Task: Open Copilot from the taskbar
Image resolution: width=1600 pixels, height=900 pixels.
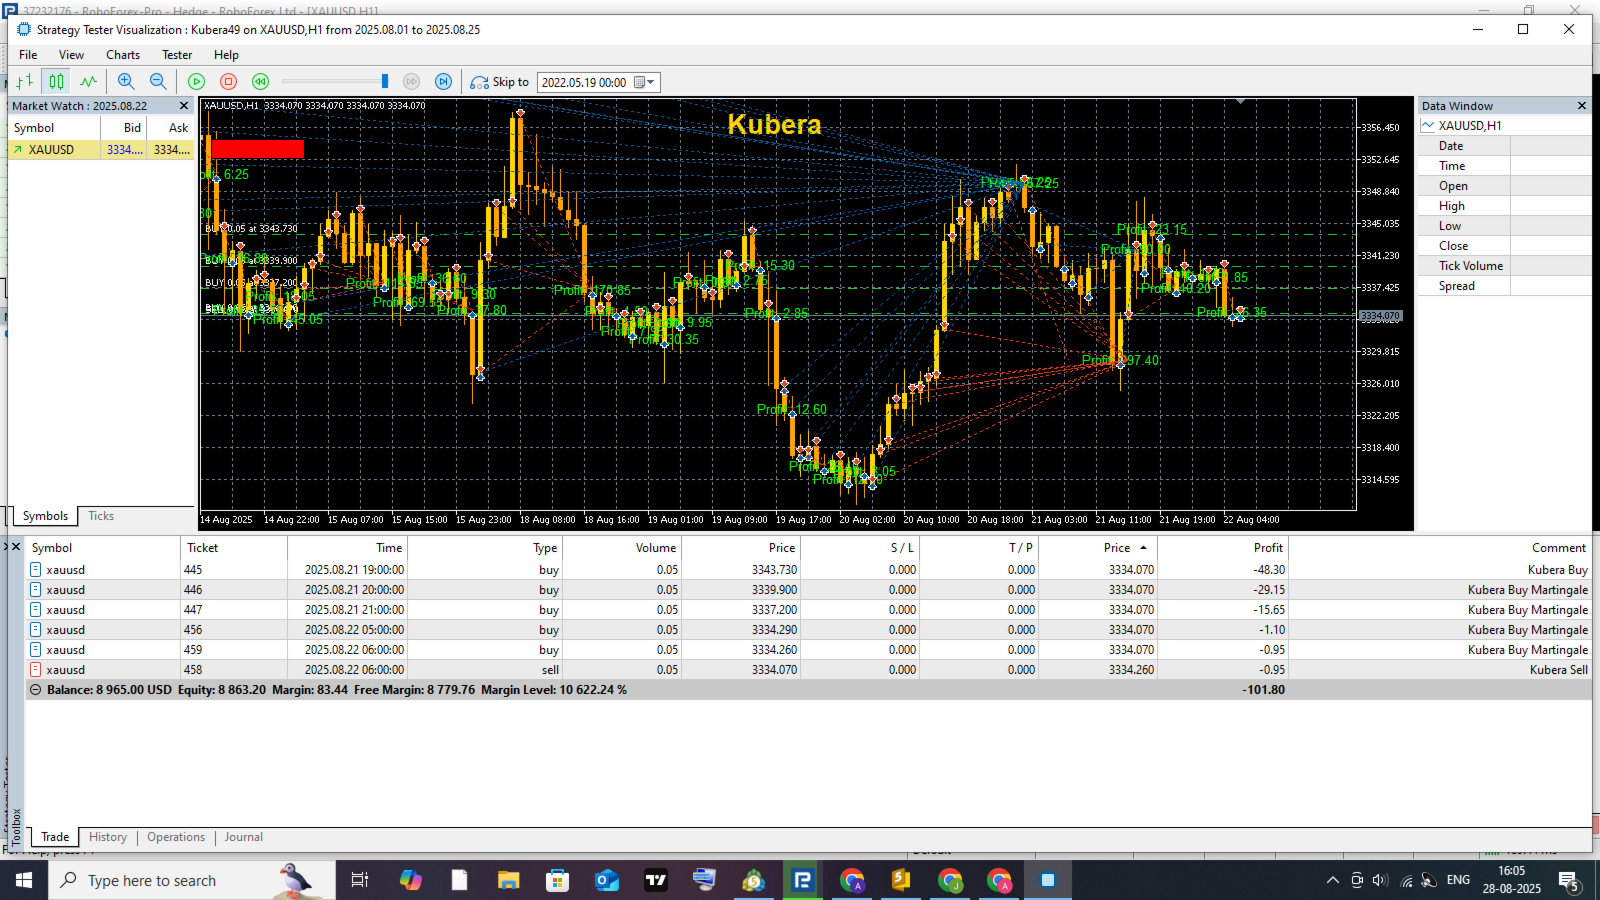Action: click(x=411, y=880)
